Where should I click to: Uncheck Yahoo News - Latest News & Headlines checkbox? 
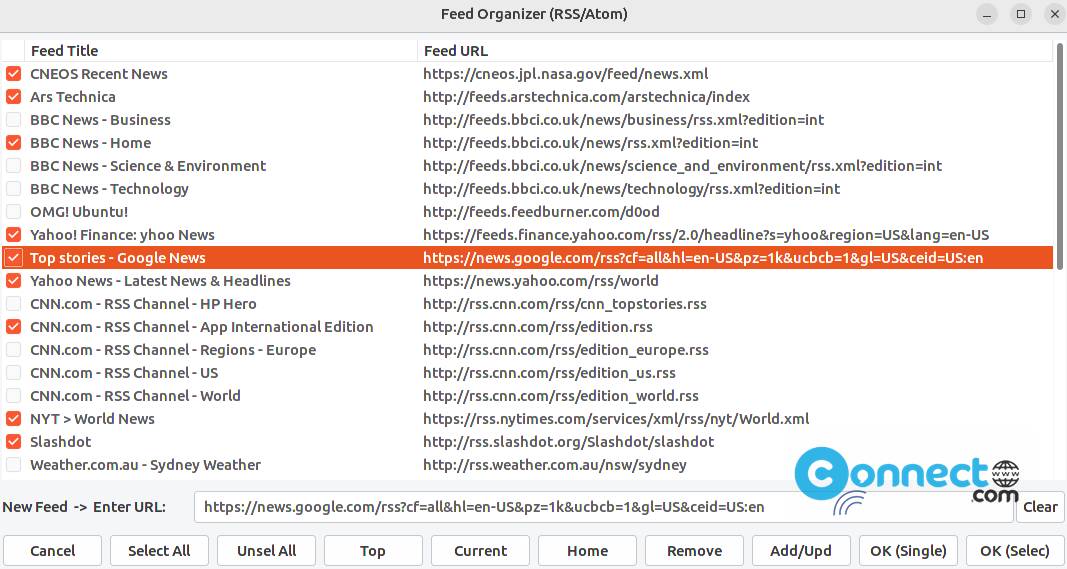[x=14, y=280]
